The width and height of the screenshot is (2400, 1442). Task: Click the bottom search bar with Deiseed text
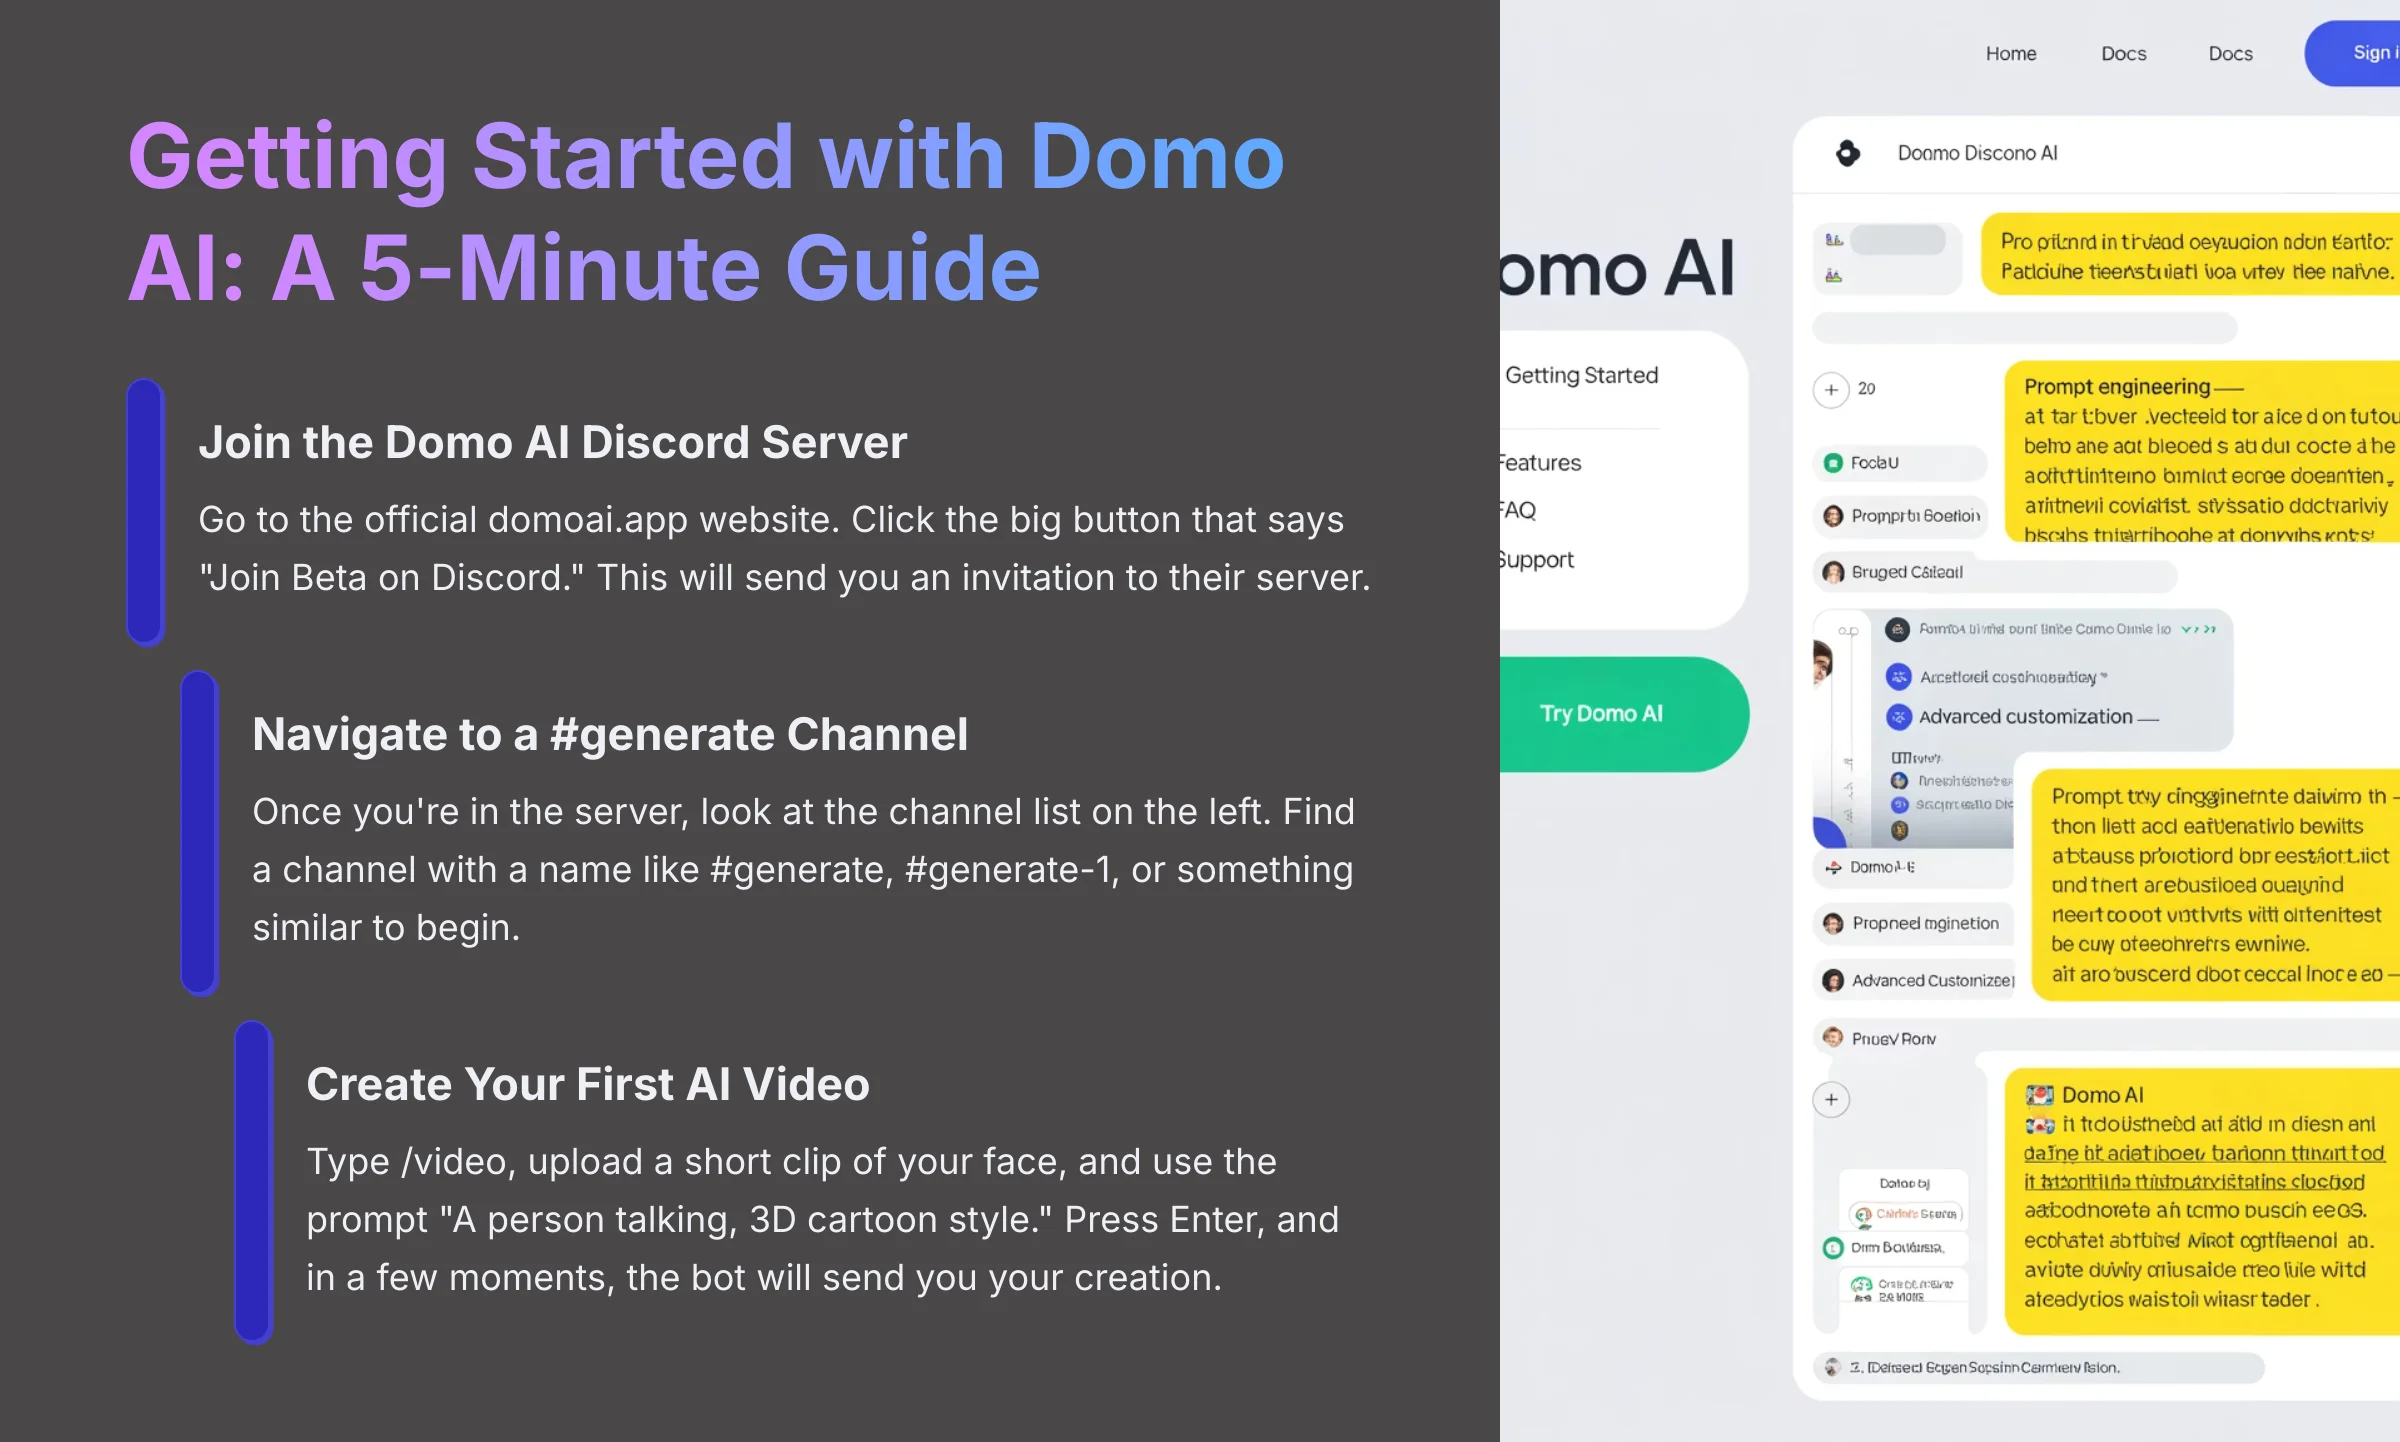point(2038,1367)
